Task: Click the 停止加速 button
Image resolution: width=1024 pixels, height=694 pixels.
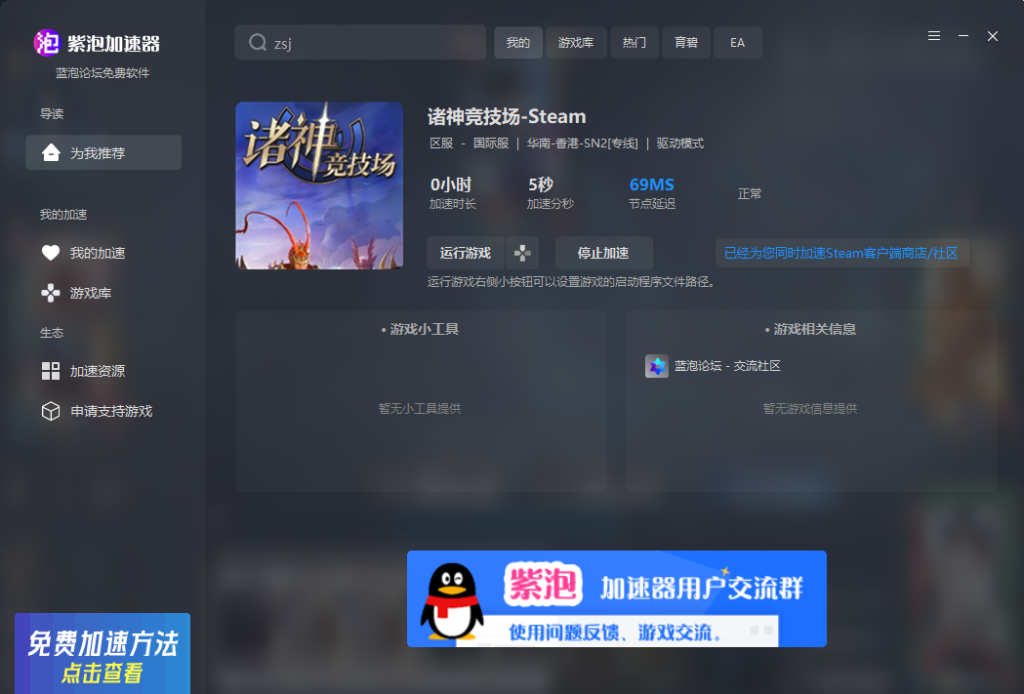Action: (x=603, y=253)
